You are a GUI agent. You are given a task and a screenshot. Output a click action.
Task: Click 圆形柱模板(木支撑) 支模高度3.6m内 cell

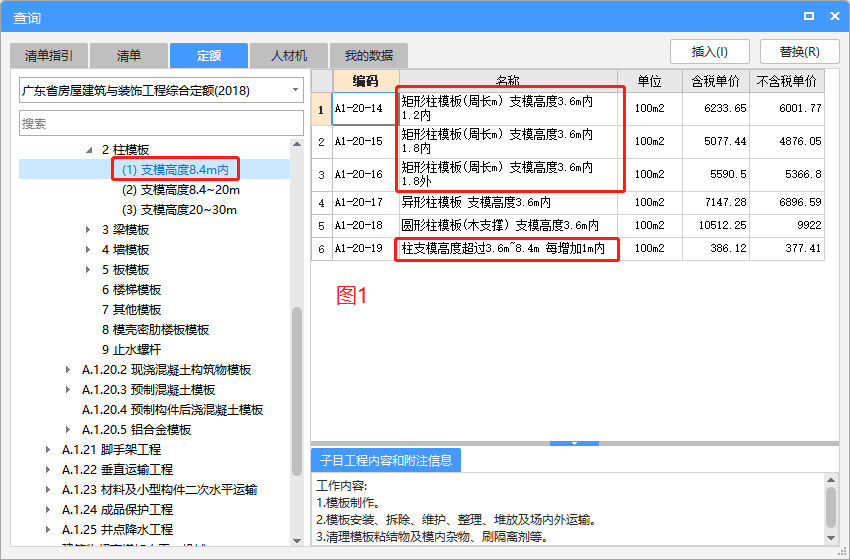tap(508, 226)
